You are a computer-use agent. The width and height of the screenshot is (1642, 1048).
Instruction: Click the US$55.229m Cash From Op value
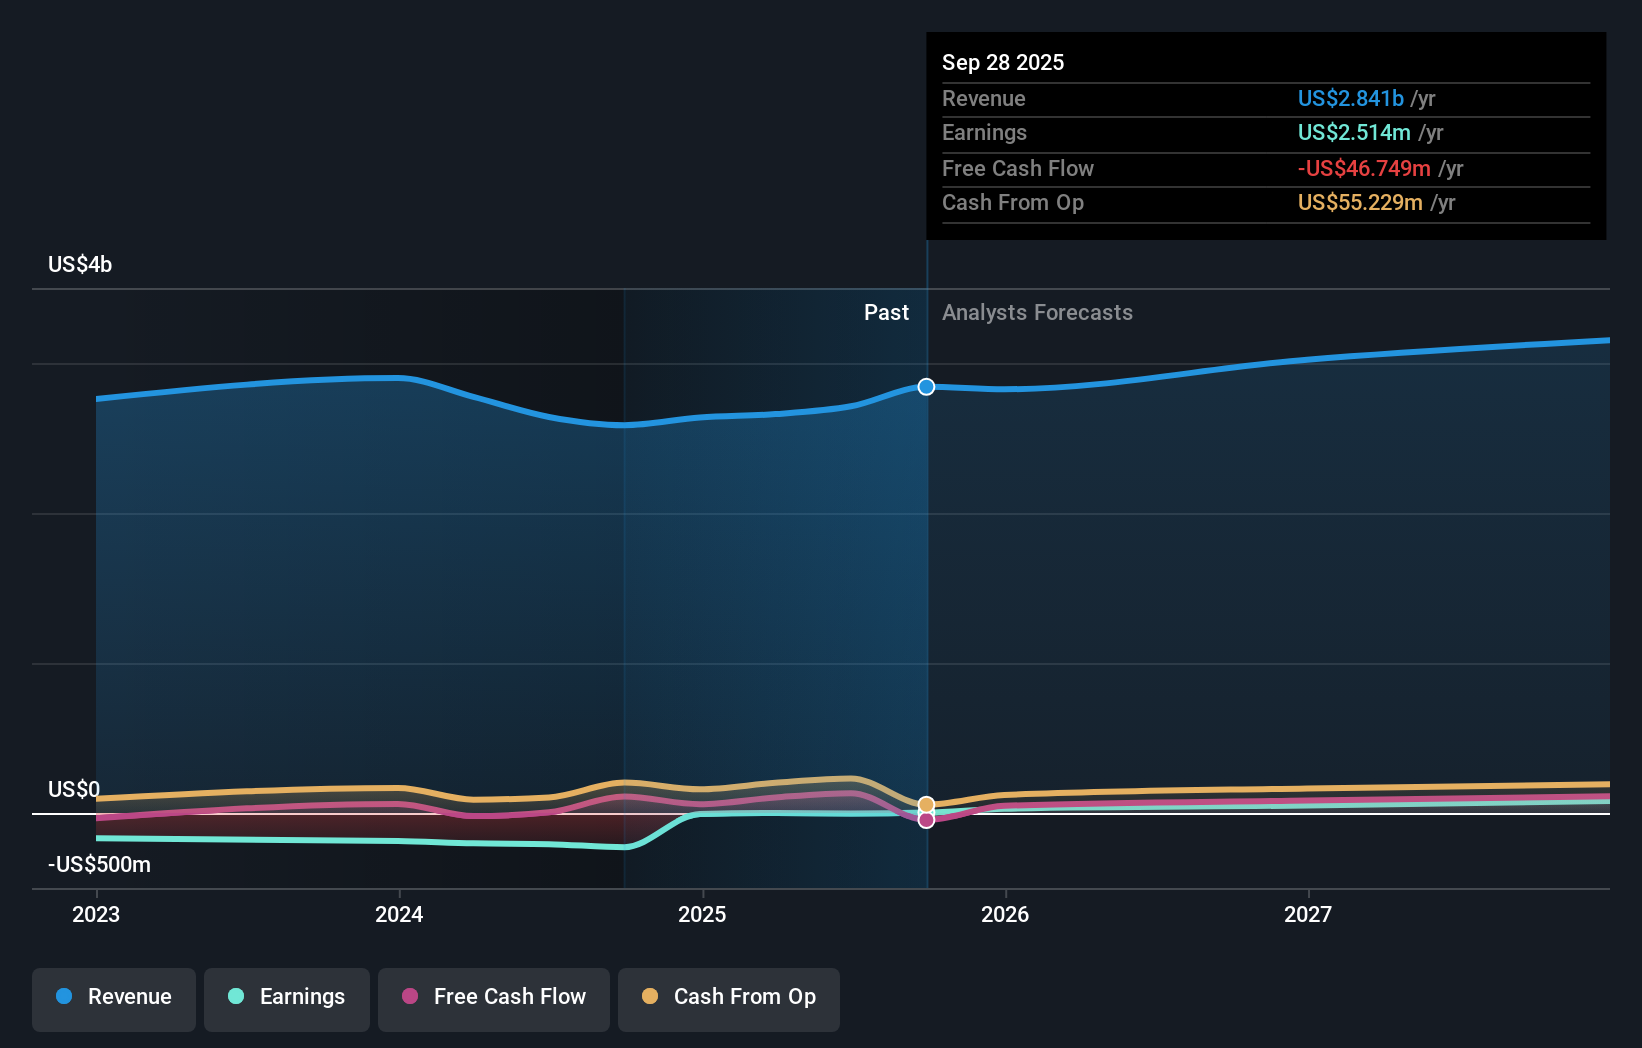pos(1361,202)
